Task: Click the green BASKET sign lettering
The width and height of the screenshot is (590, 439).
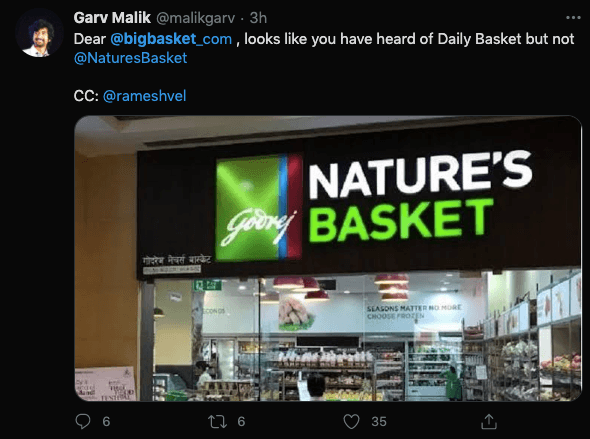Action: pyautogui.click(x=401, y=220)
